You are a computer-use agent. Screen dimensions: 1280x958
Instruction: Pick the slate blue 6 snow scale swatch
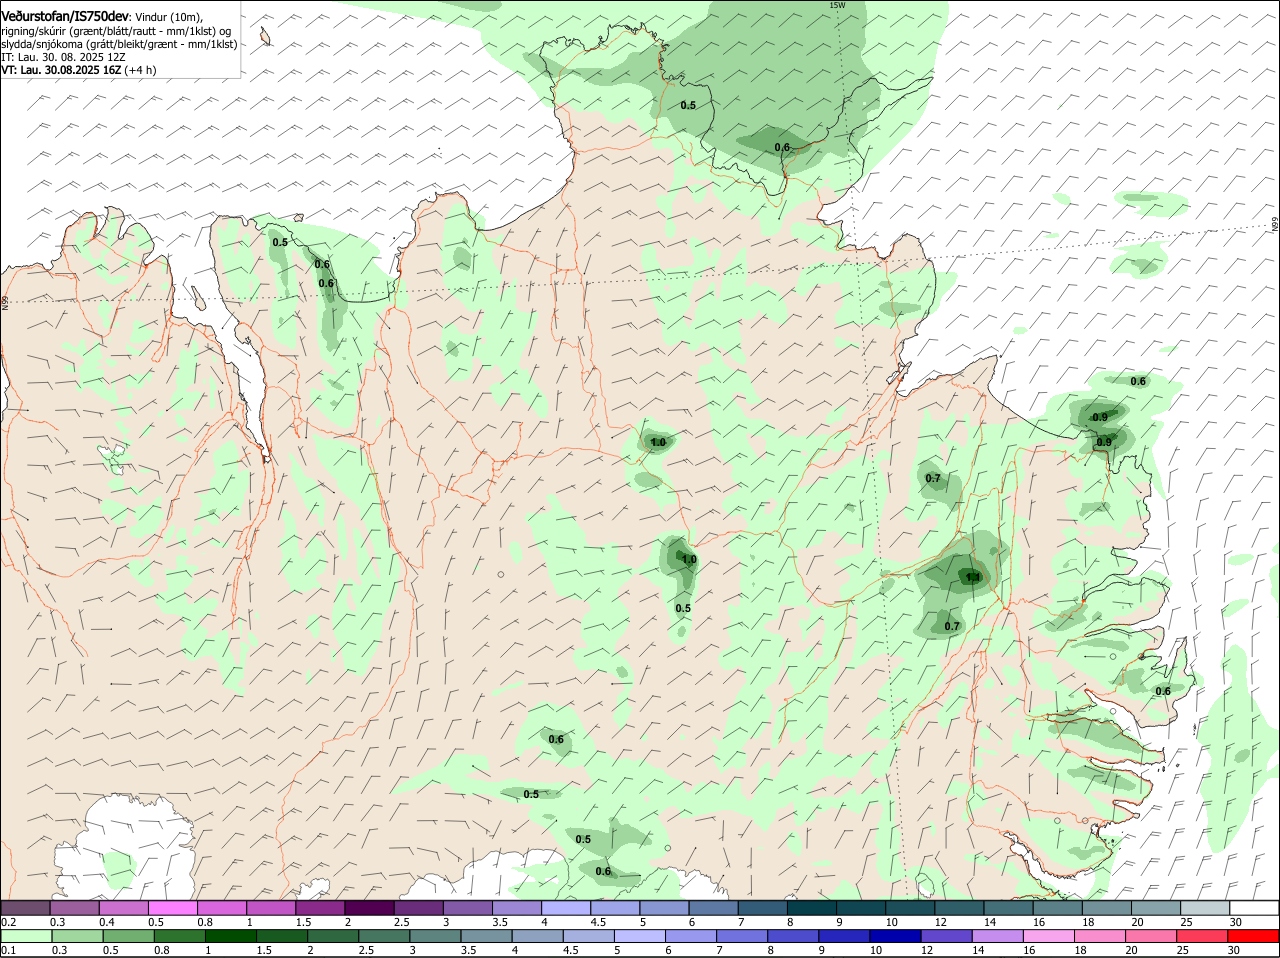pyautogui.click(x=714, y=908)
